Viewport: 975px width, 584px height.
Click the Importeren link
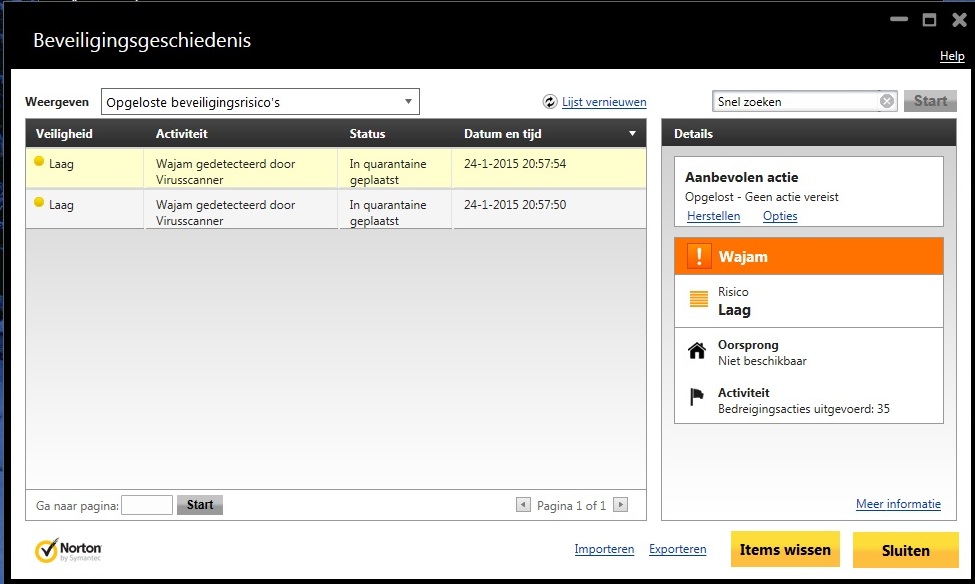pos(604,549)
